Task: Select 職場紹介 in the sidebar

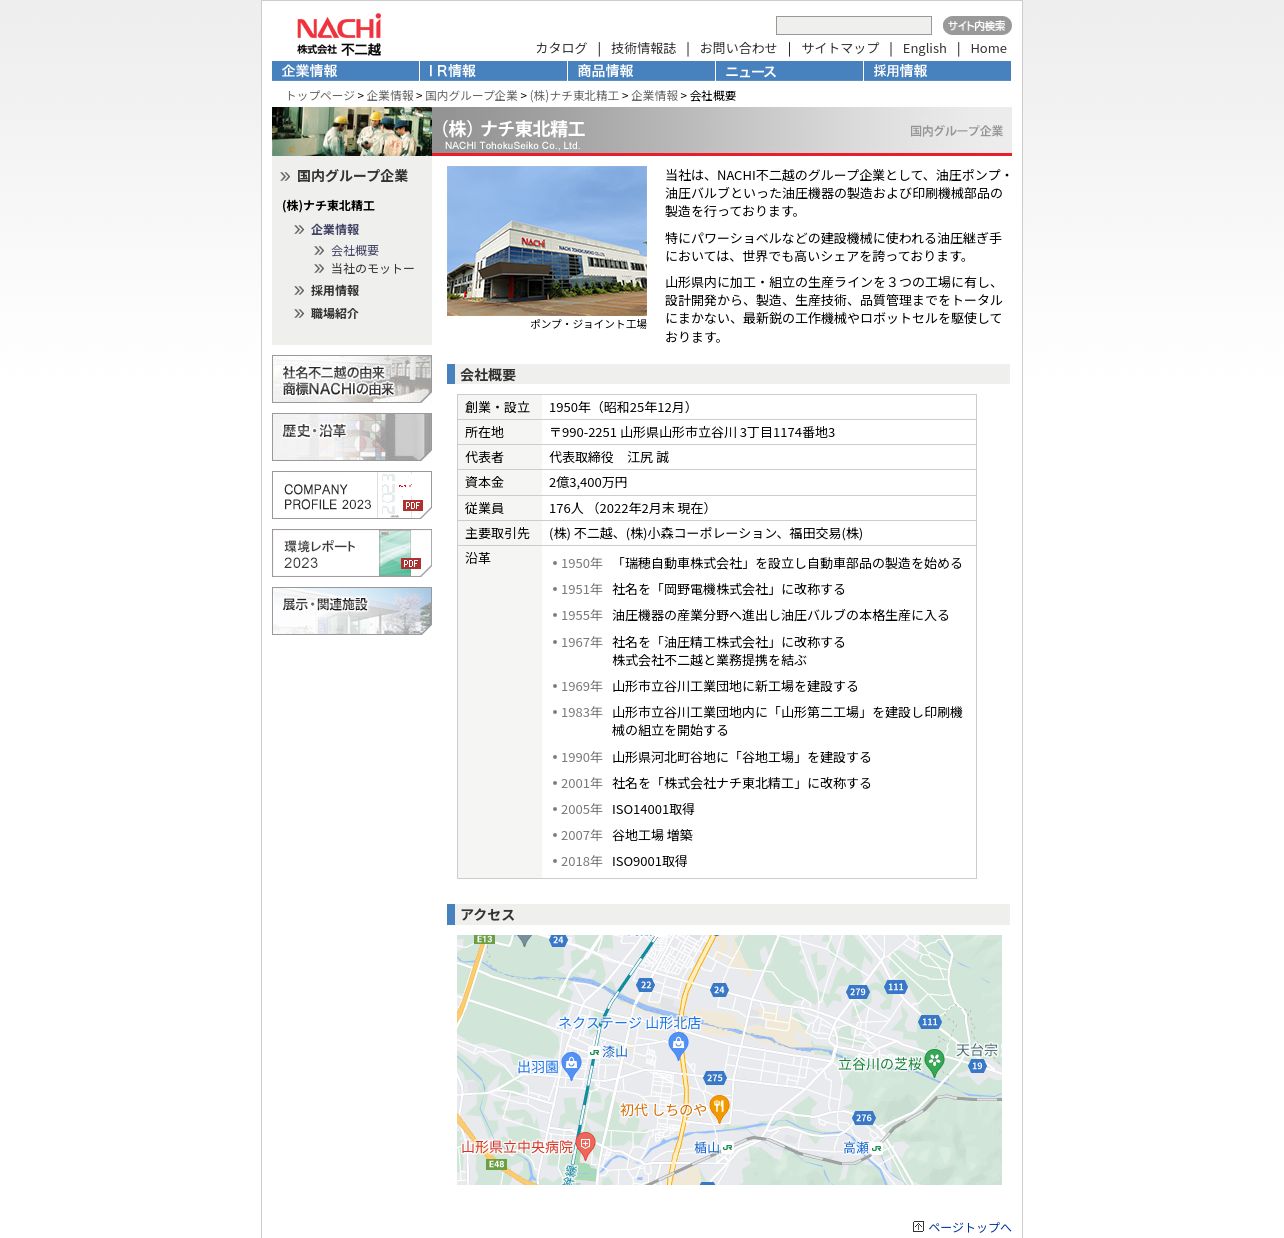Action: pos(334,314)
